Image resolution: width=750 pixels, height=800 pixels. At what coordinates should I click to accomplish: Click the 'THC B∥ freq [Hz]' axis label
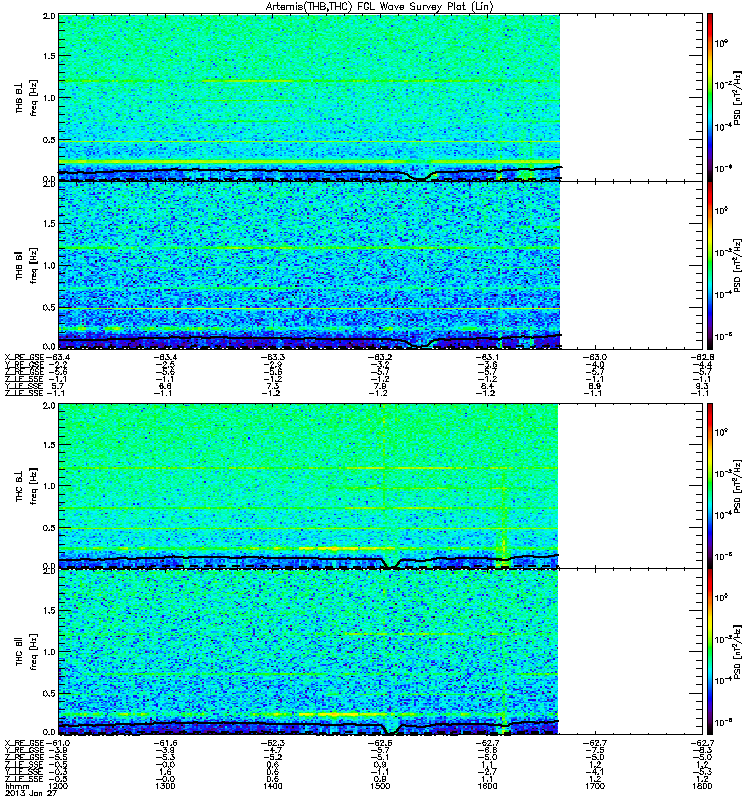pyautogui.click(x=27, y=652)
